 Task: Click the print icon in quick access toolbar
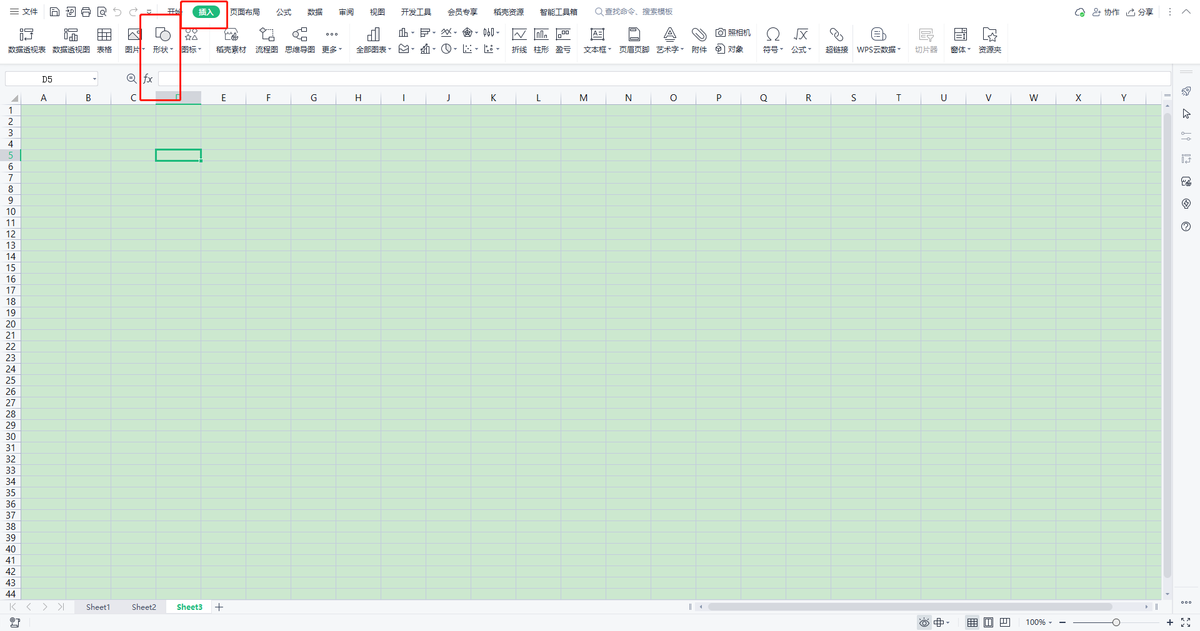point(86,12)
